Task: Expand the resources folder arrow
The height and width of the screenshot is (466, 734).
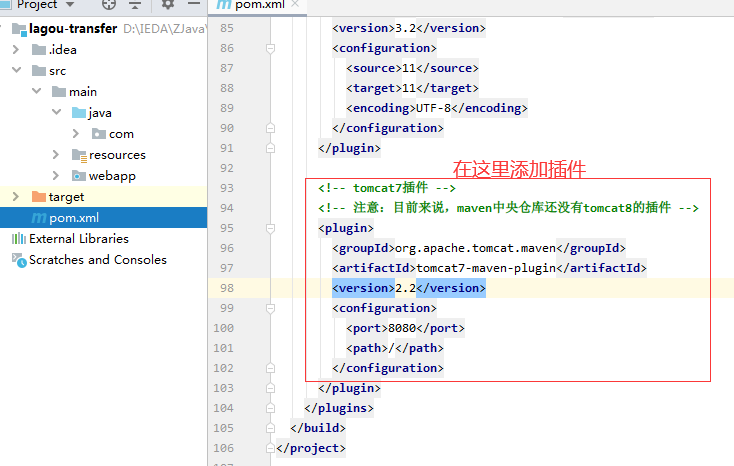Action: click(56, 154)
